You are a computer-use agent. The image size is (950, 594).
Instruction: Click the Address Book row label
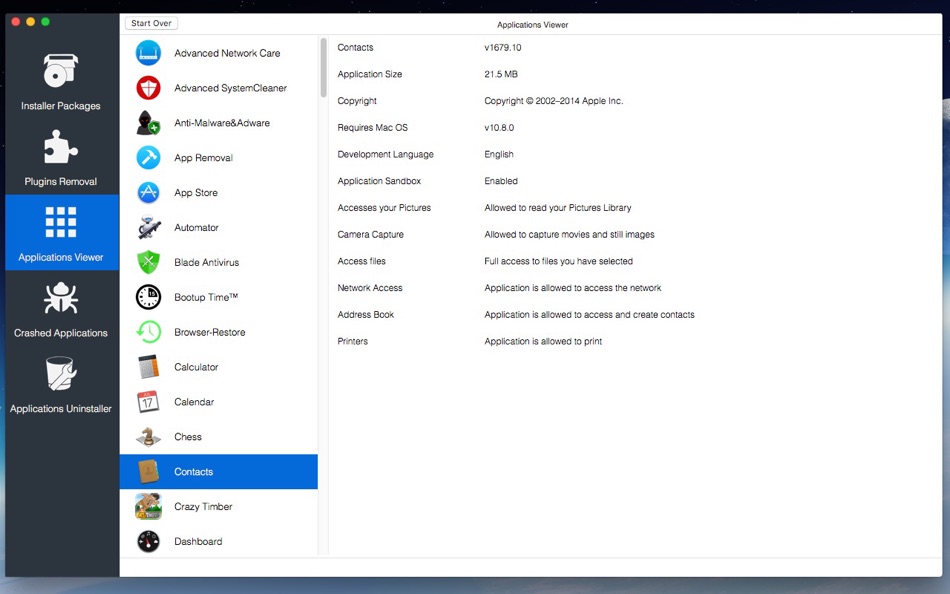tap(365, 315)
